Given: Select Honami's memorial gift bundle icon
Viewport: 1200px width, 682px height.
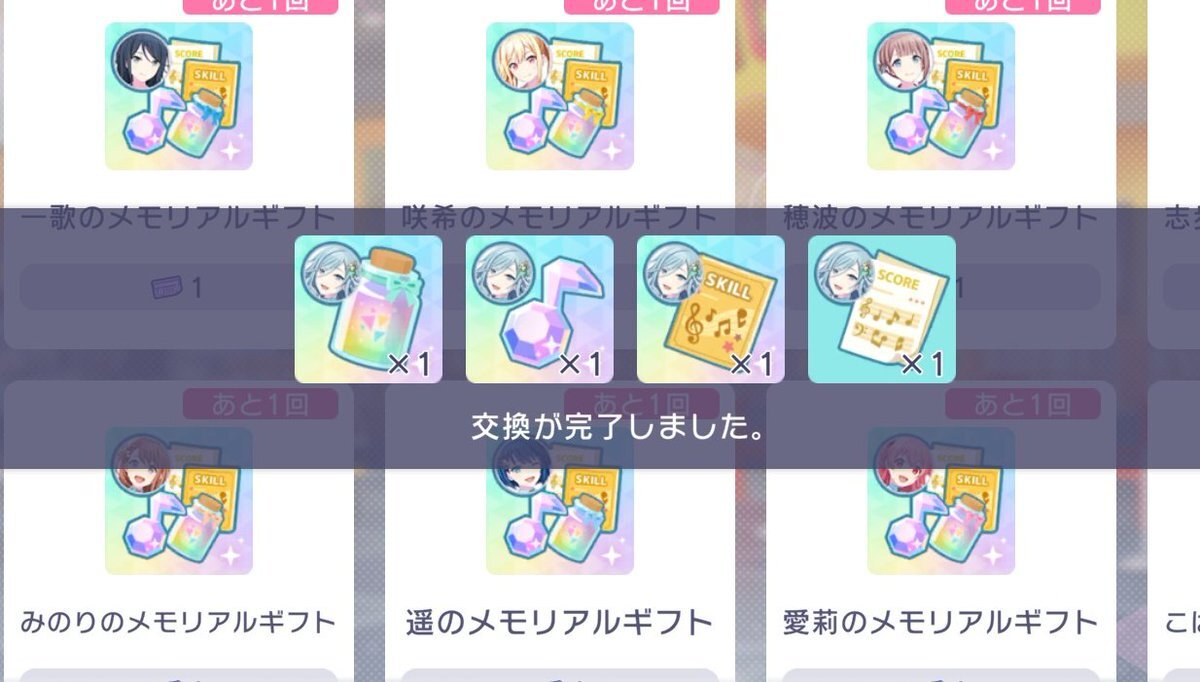Looking at the screenshot, I should click(x=941, y=96).
